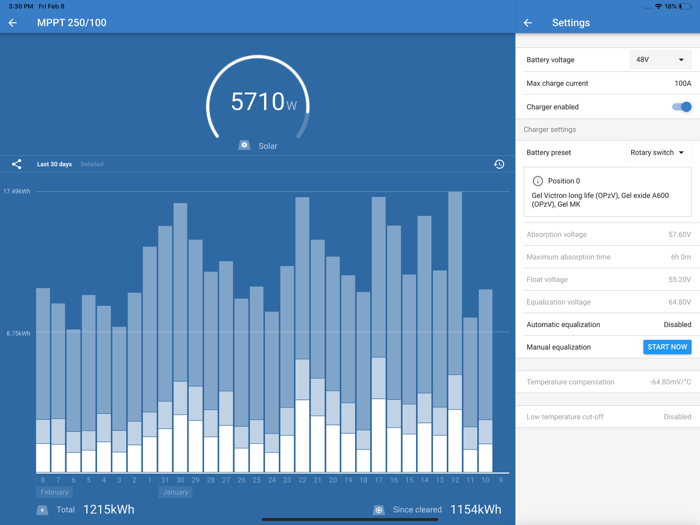The height and width of the screenshot is (525, 700).
Task: Tap the share icon beside Last 30 days
Action: click(17, 164)
